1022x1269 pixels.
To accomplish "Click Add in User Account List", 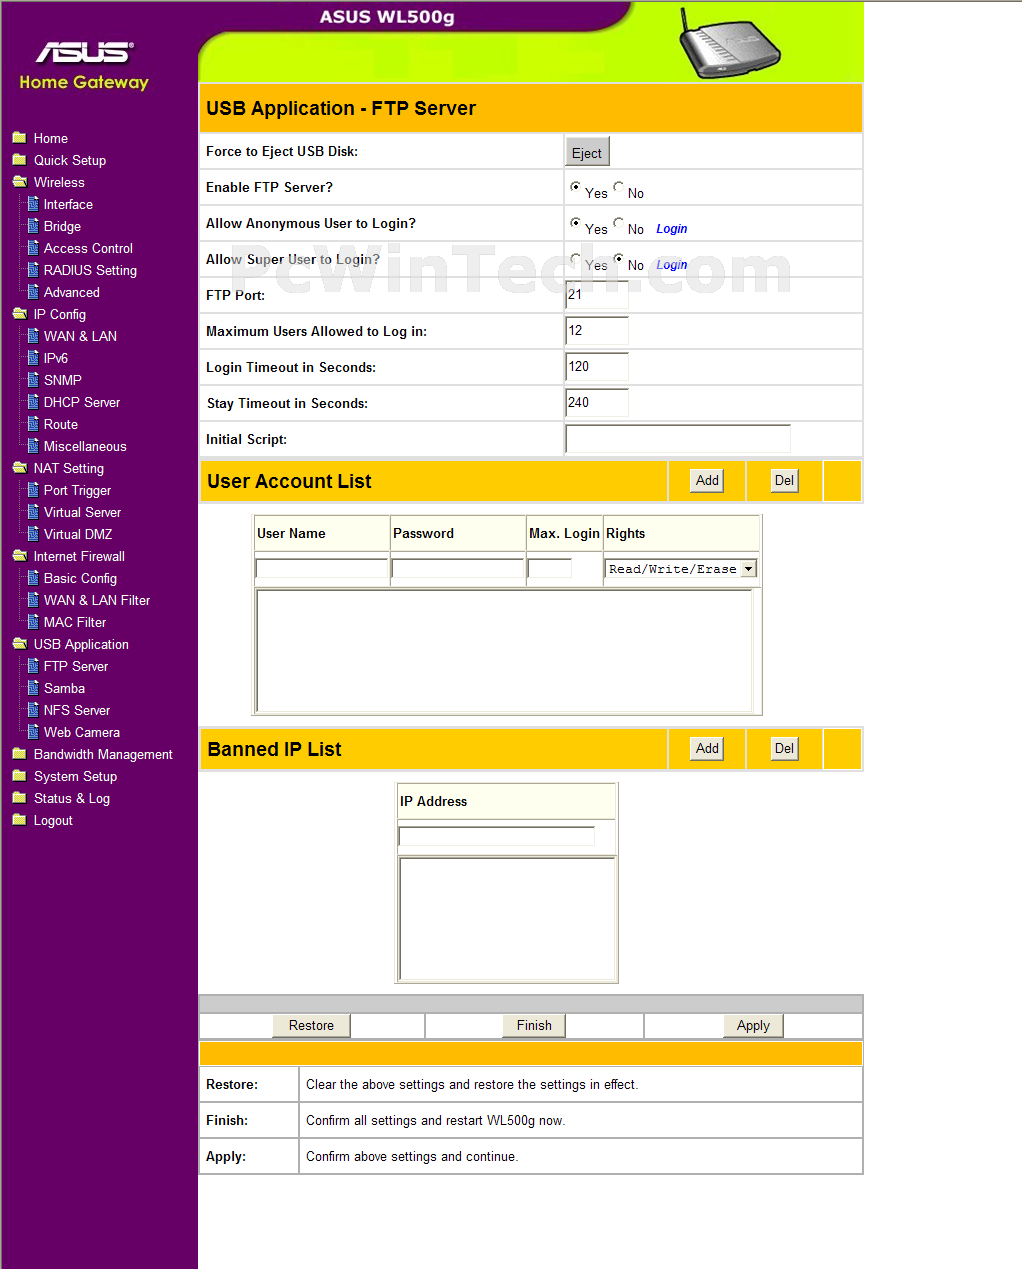I will (x=707, y=480).
